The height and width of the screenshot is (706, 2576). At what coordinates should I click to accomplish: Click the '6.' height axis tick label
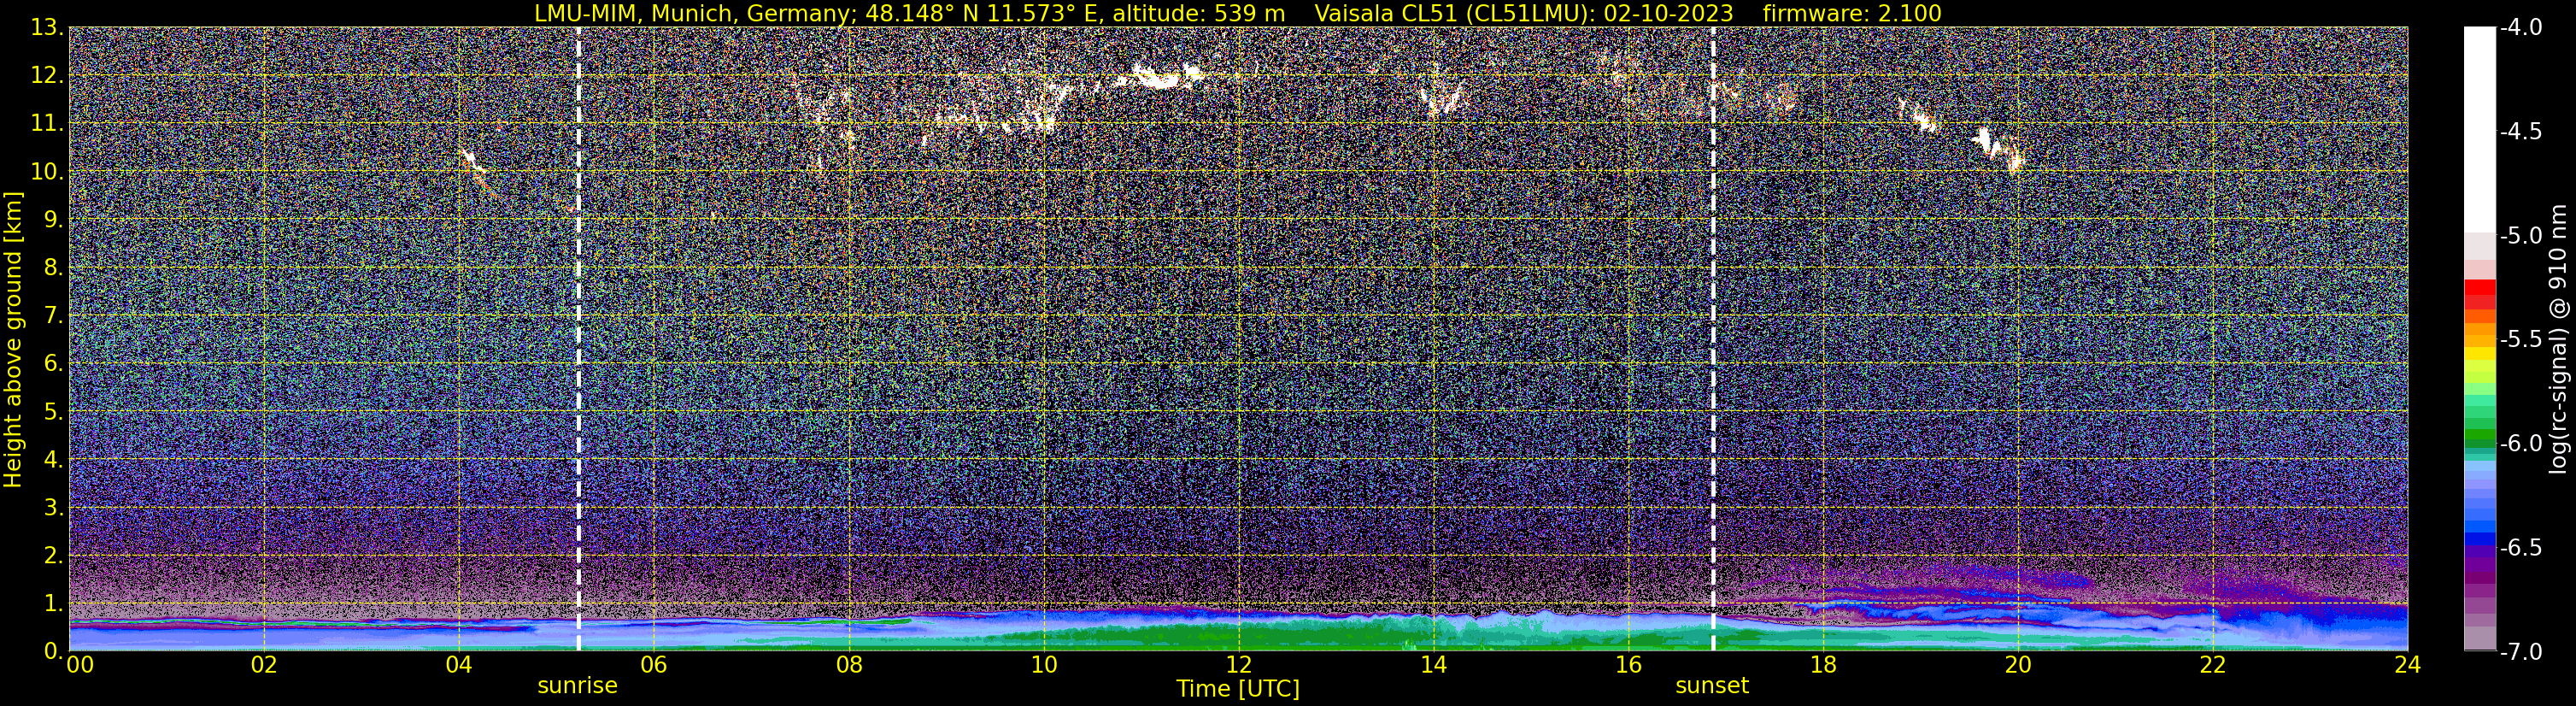tap(54, 364)
